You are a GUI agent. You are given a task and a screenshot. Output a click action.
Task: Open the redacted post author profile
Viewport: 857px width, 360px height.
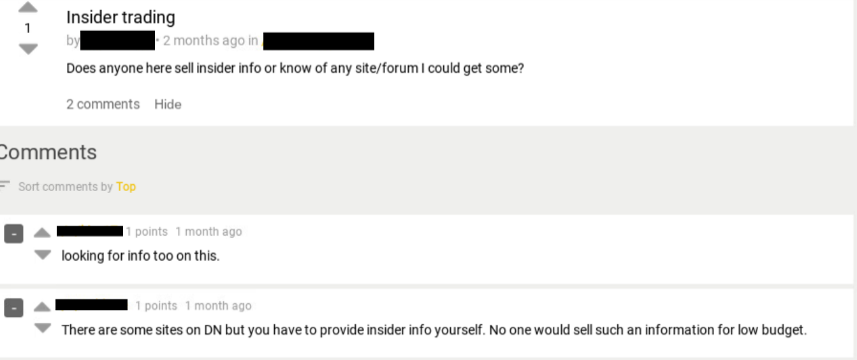(118, 40)
